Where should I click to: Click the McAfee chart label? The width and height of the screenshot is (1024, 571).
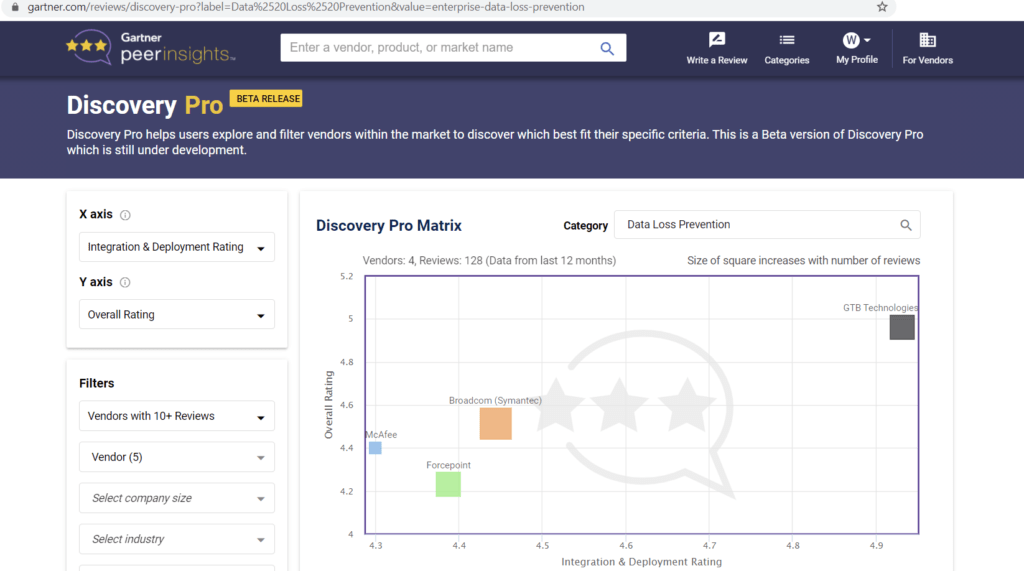coord(381,434)
